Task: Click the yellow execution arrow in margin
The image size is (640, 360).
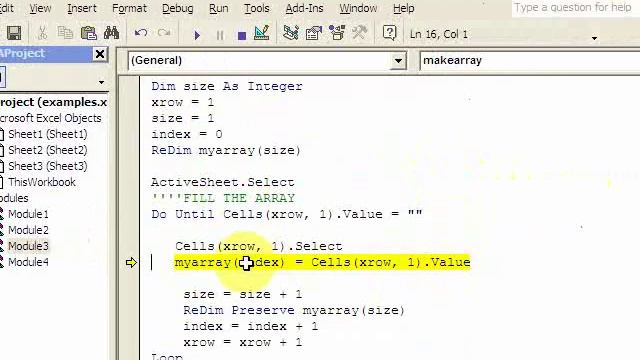Action: (131, 262)
